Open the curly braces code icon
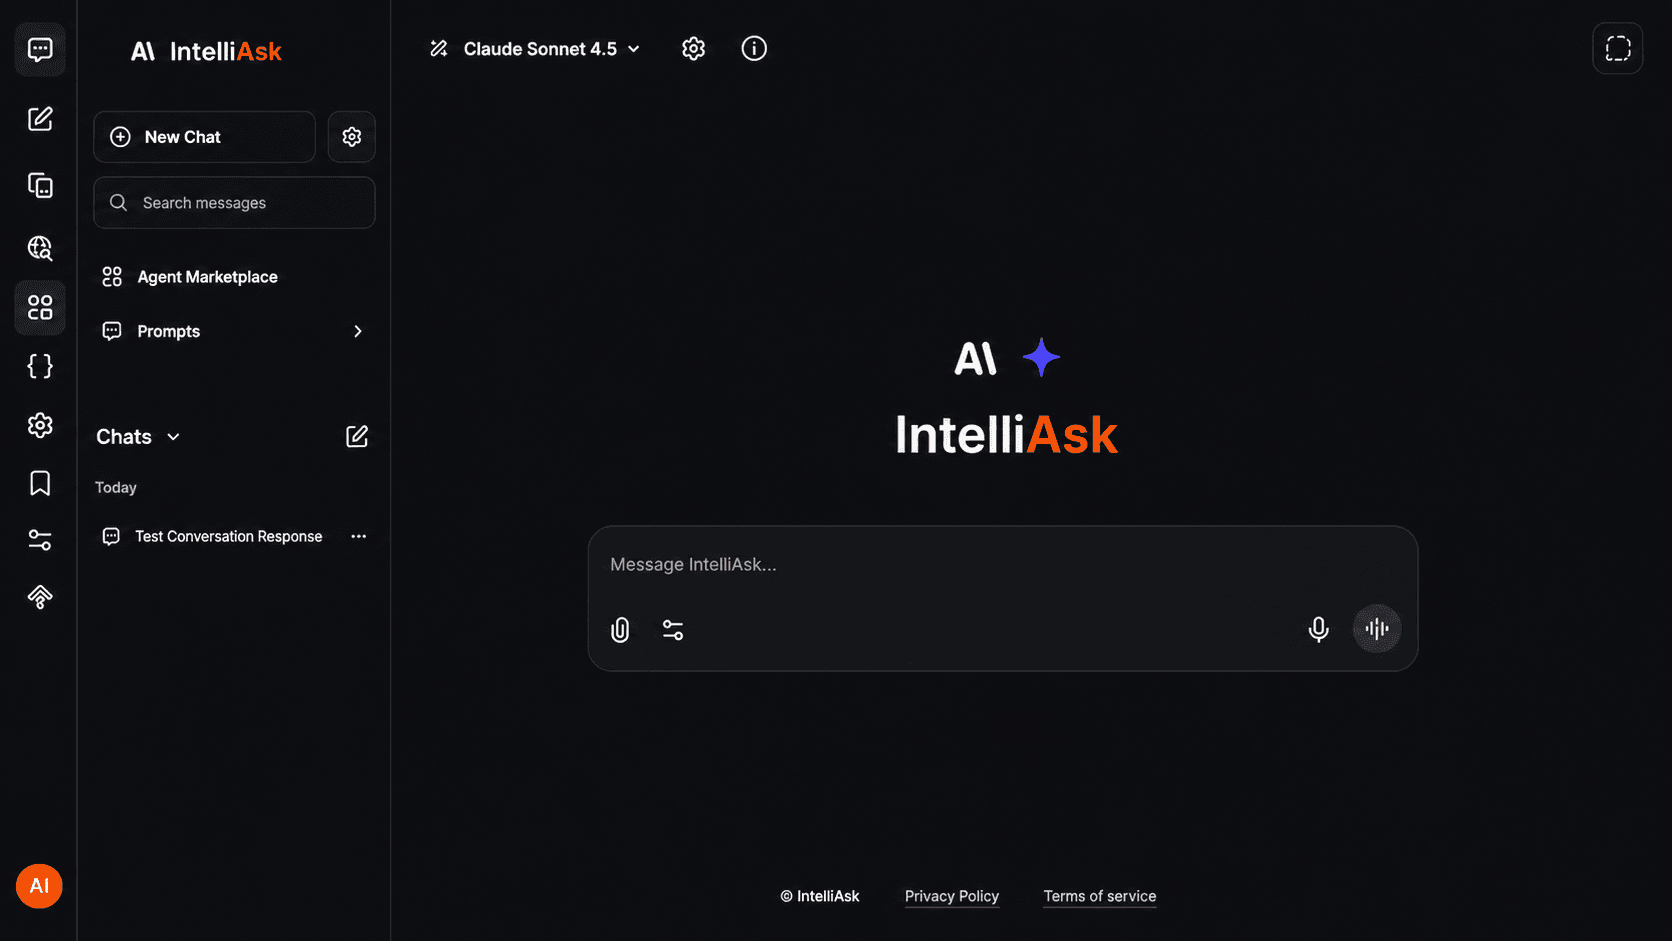The width and height of the screenshot is (1672, 941). pyautogui.click(x=40, y=366)
